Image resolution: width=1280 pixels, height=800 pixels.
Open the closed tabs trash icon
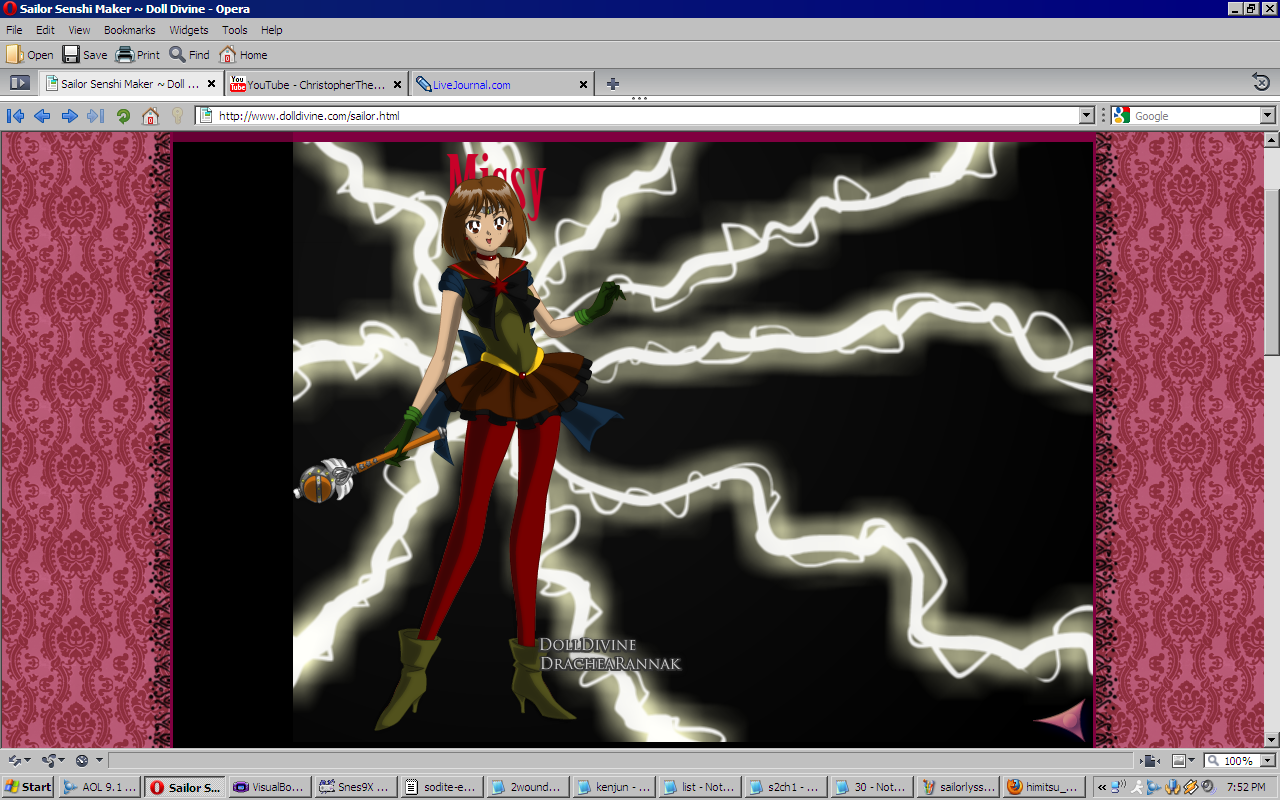[1261, 82]
